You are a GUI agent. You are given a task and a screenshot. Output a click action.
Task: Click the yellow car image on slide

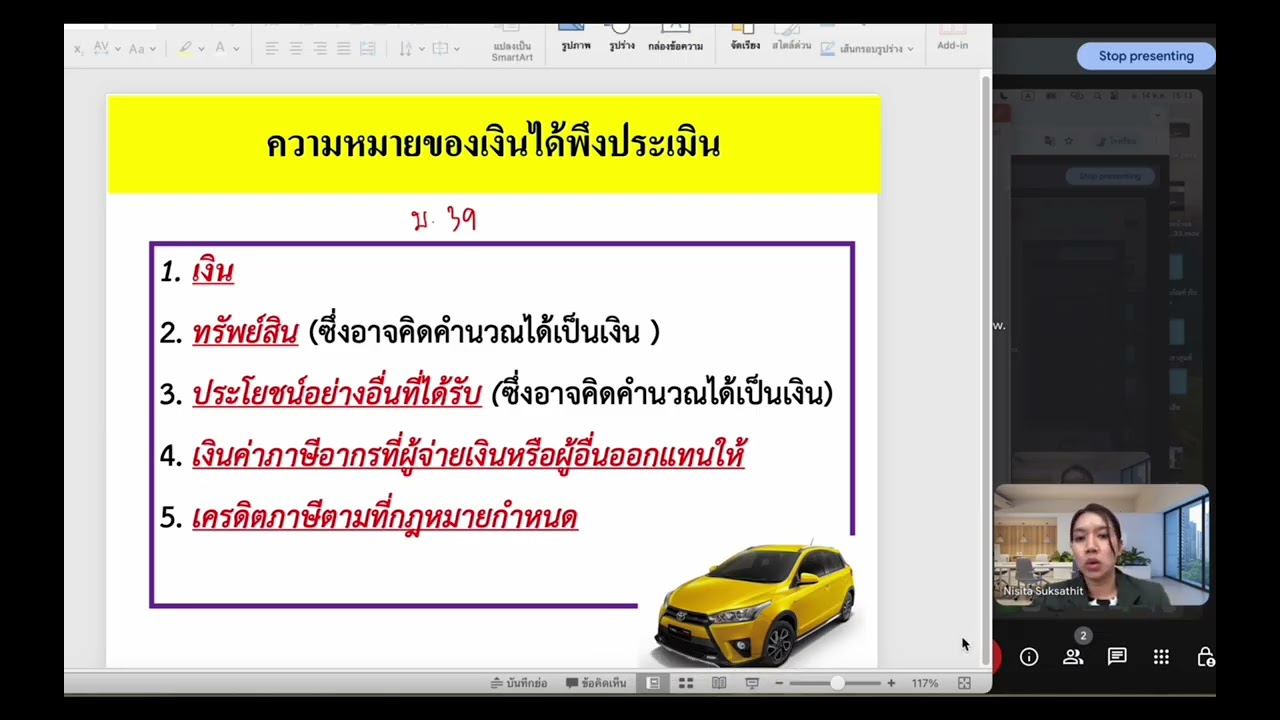tap(757, 604)
